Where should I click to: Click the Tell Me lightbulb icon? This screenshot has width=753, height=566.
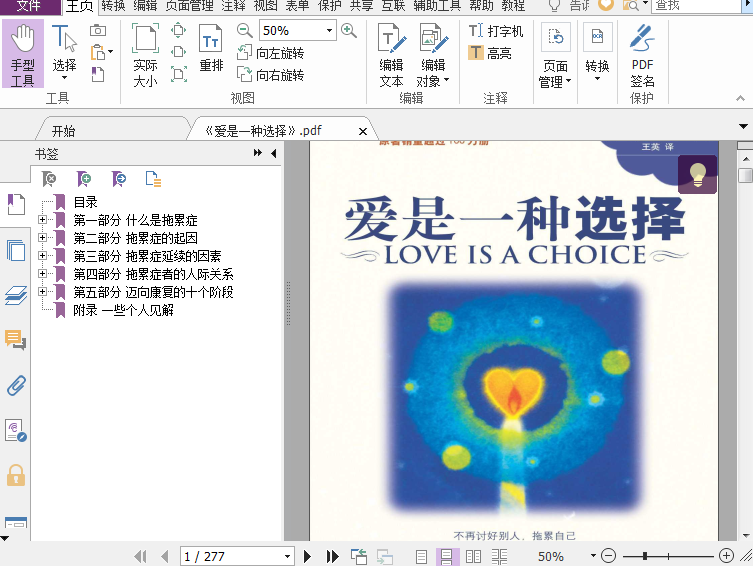pos(555,6)
